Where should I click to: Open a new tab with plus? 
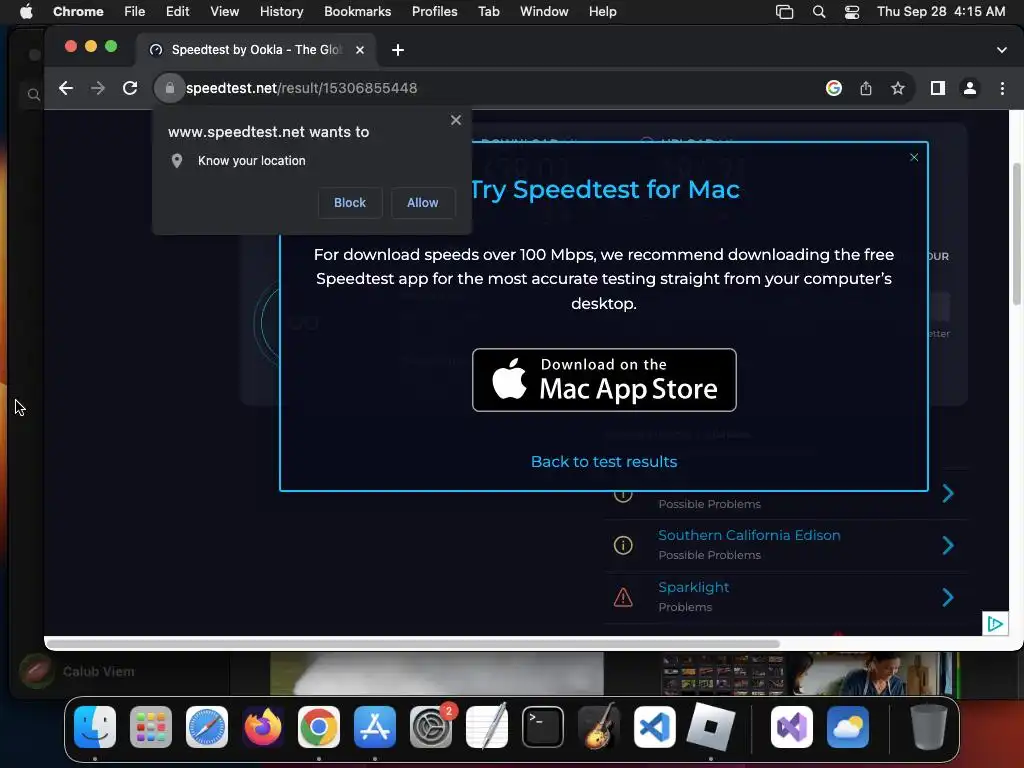coord(398,50)
